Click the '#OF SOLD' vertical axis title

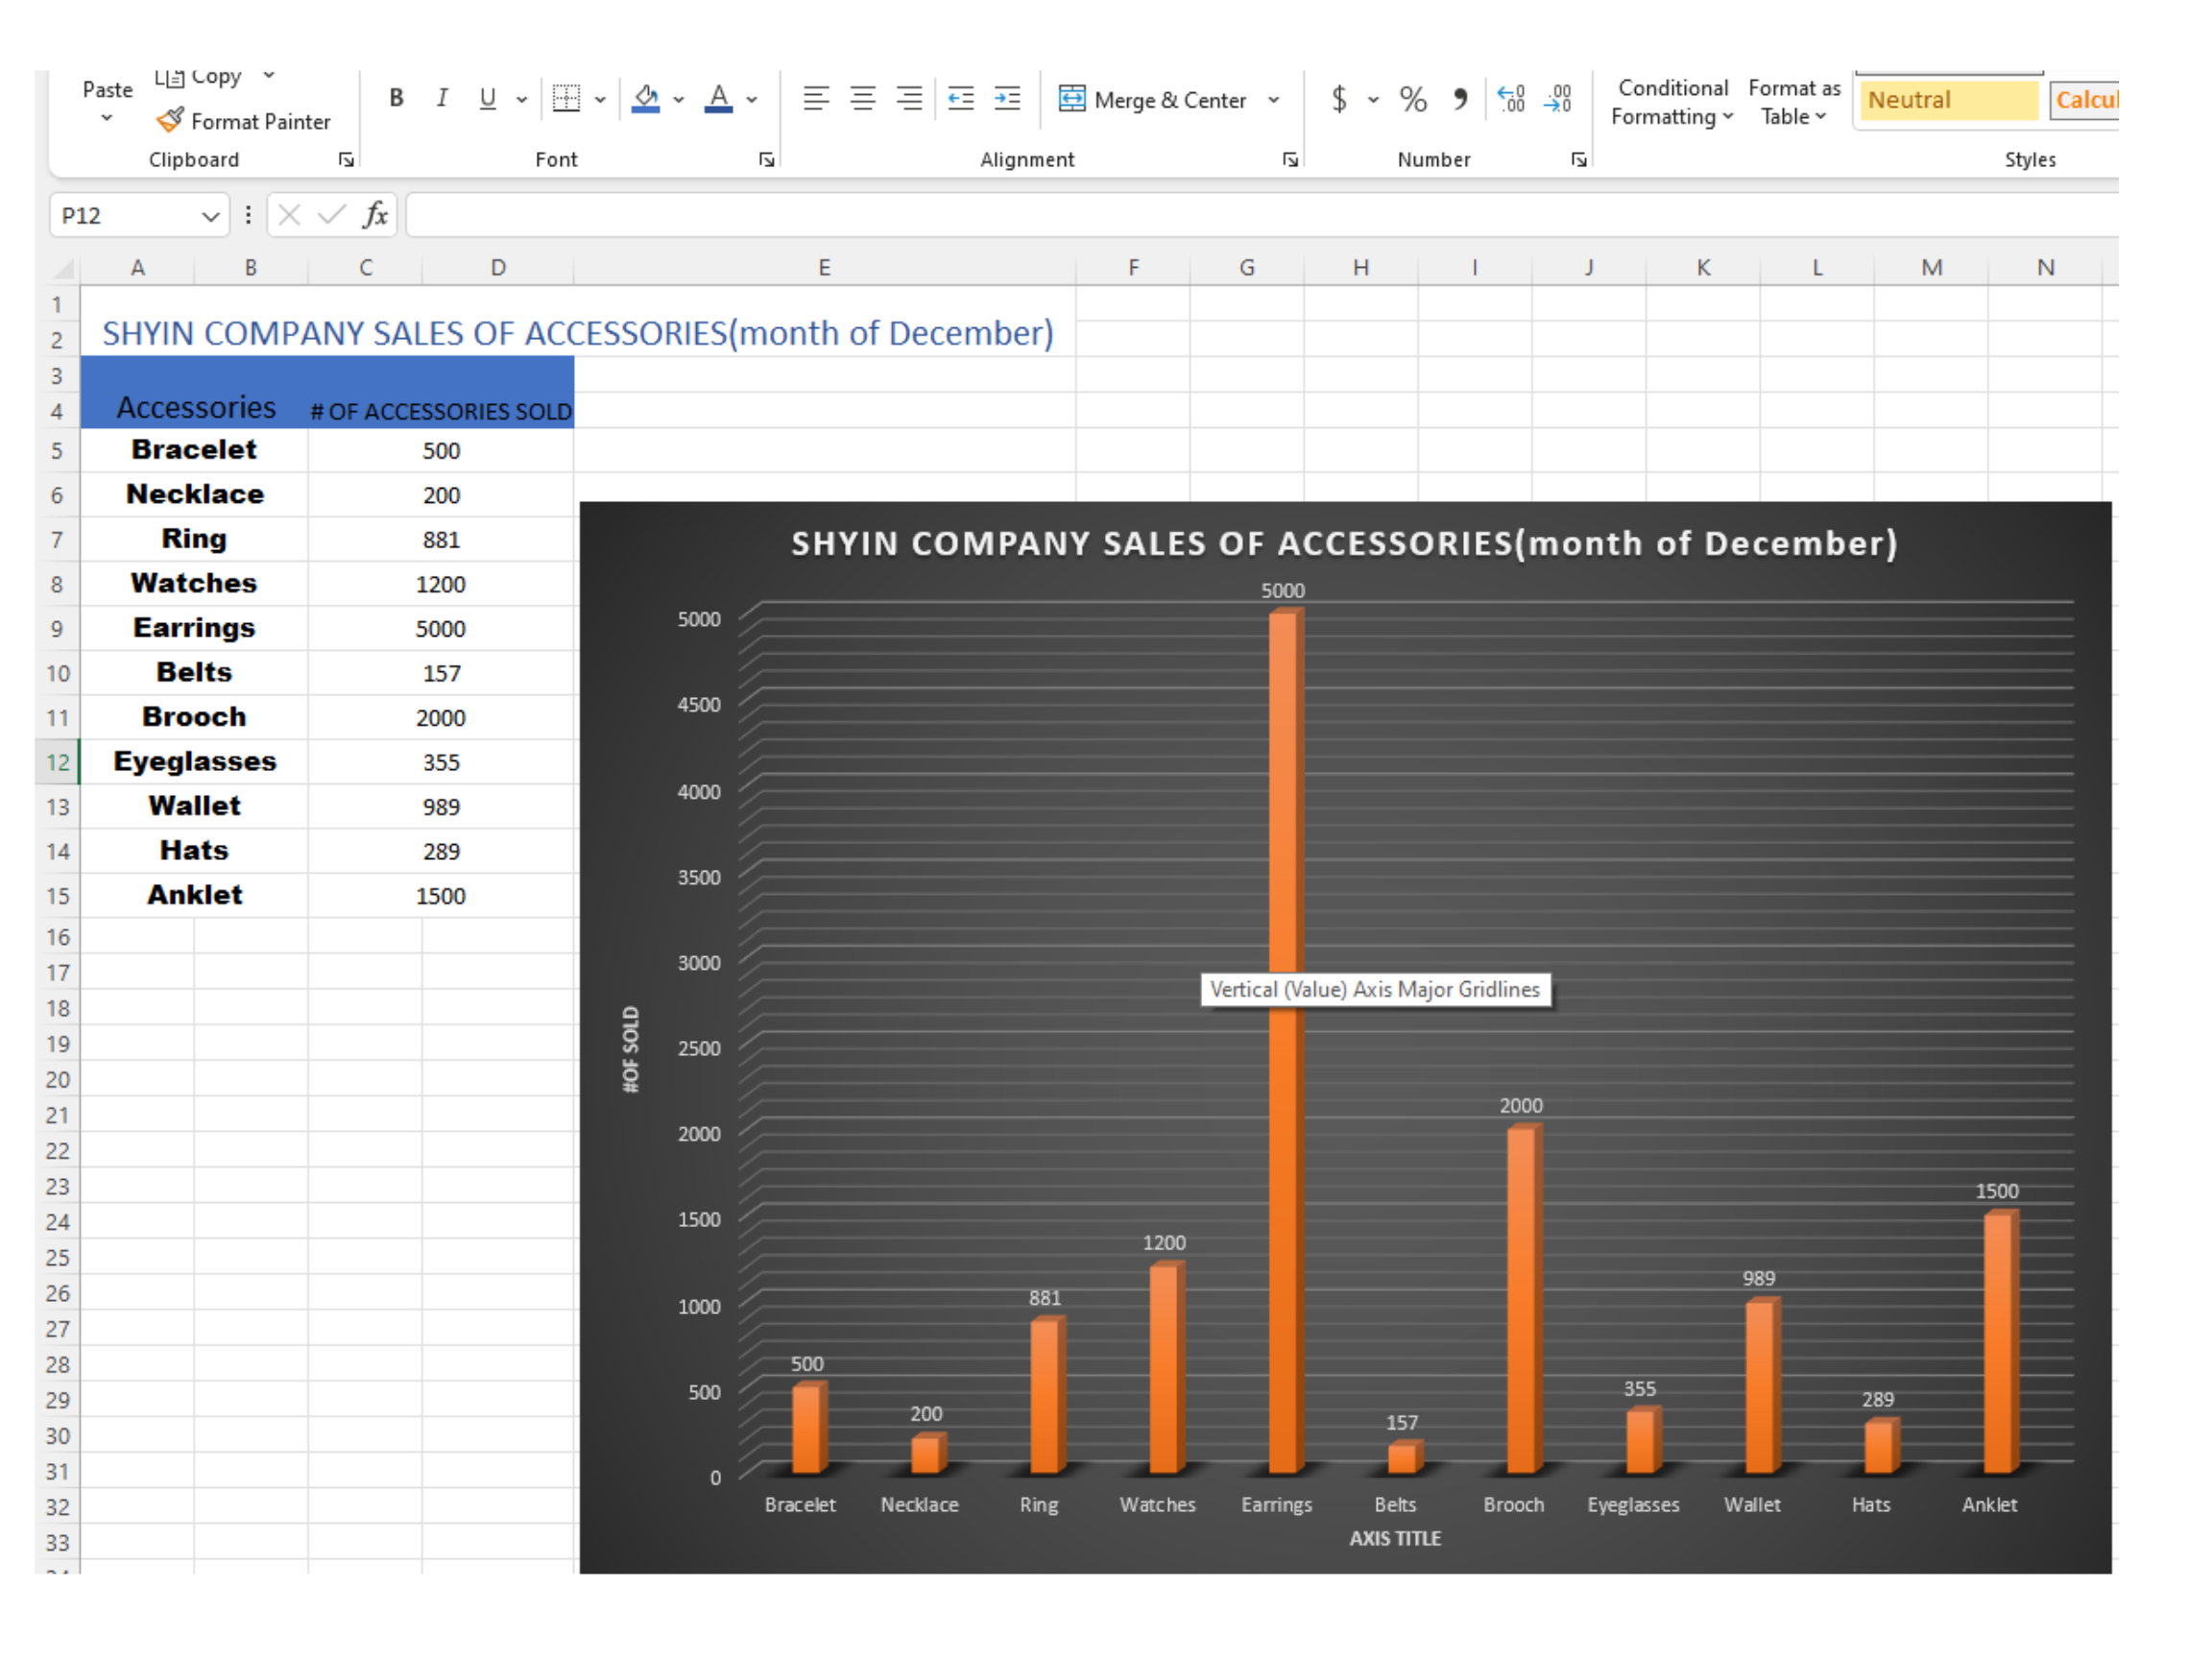pos(630,1049)
